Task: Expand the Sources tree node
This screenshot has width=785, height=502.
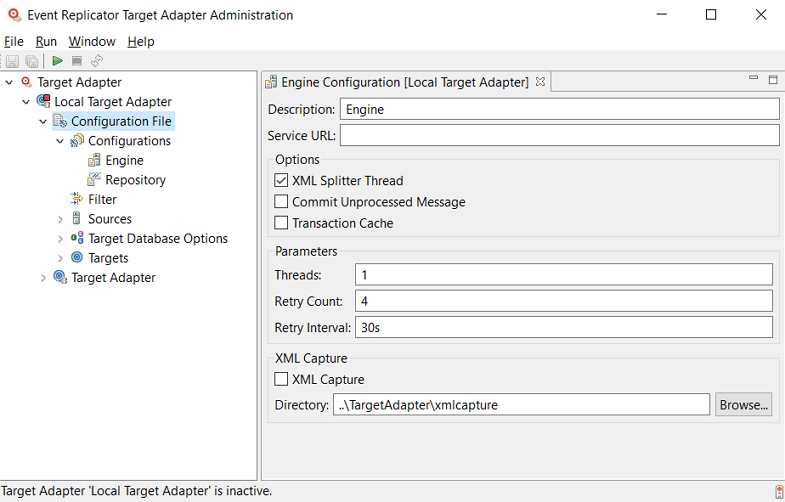Action: (x=60, y=219)
